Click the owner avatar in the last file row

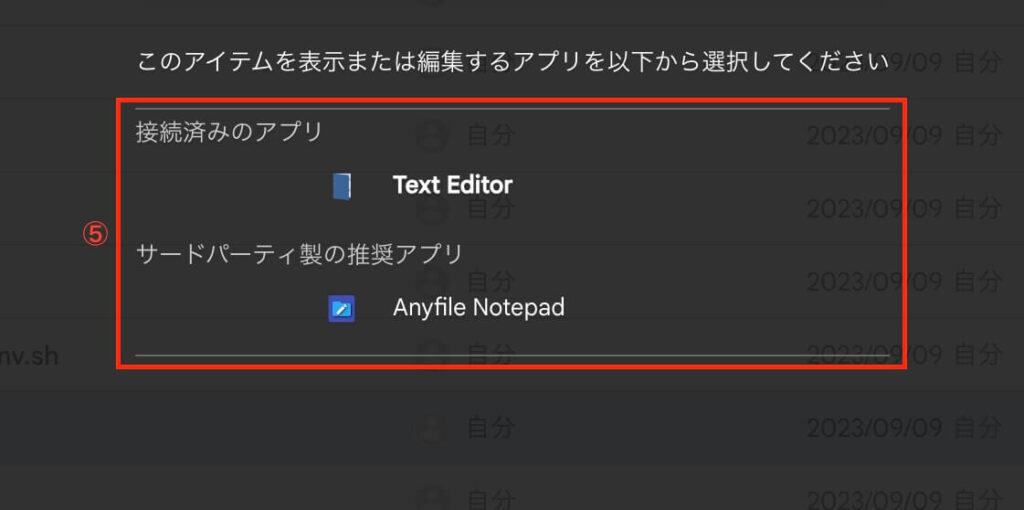coord(431,497)
